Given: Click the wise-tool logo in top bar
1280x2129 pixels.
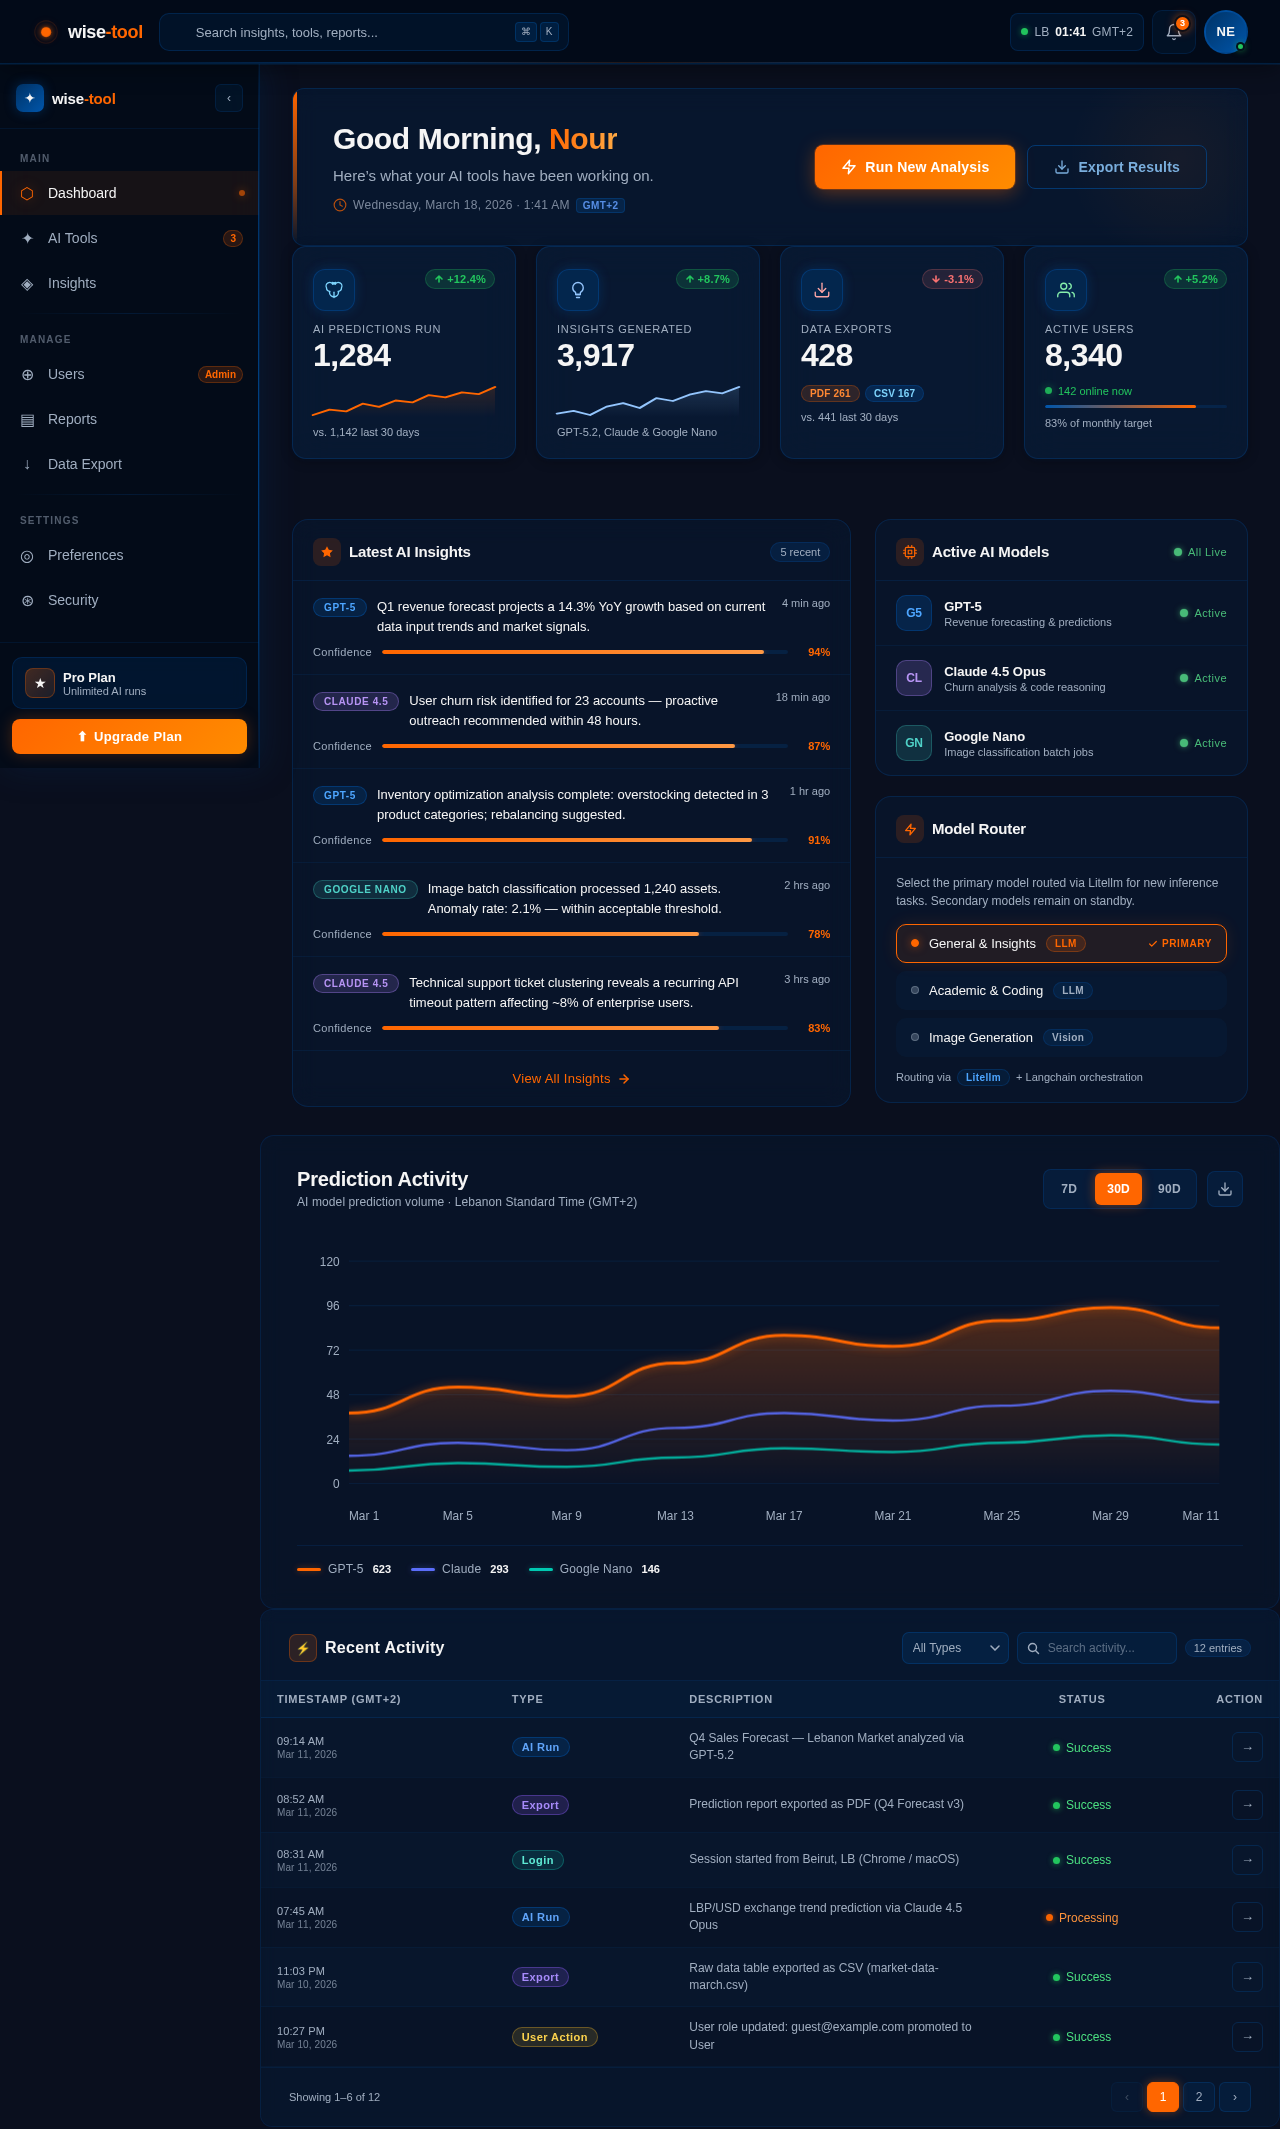Looking at the screenshot, I should [88, 32].
